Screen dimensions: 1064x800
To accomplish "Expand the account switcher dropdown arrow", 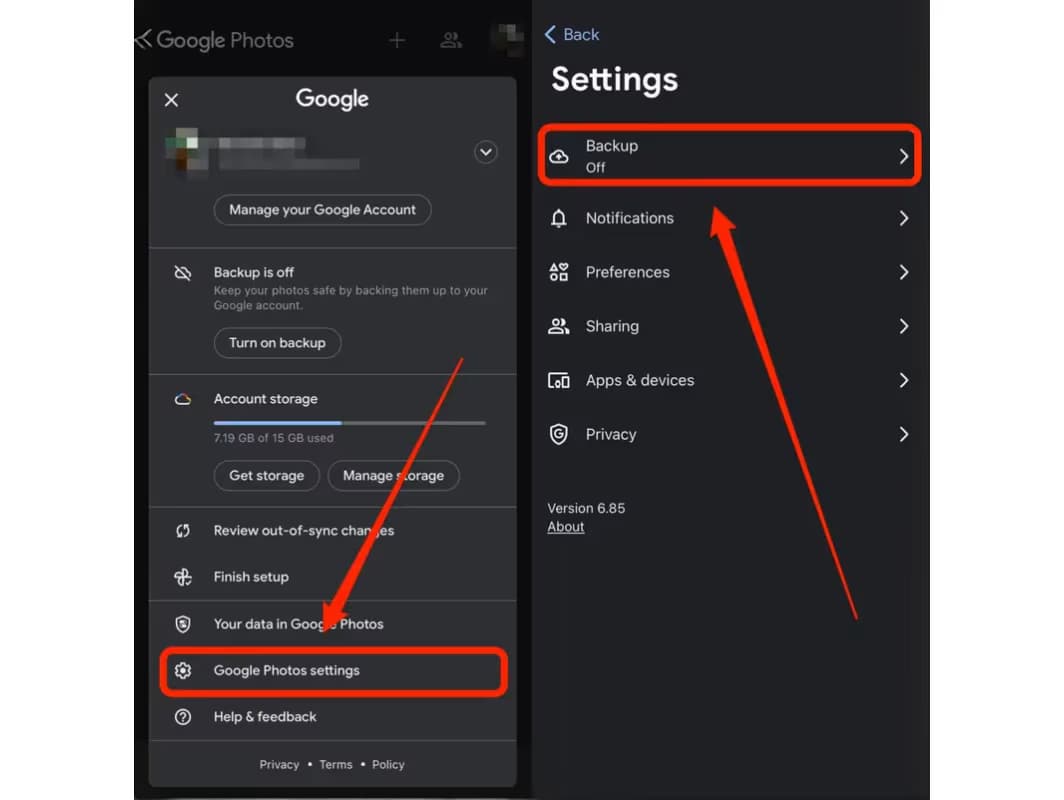I will pyautogui.click(x=486, y=152).
